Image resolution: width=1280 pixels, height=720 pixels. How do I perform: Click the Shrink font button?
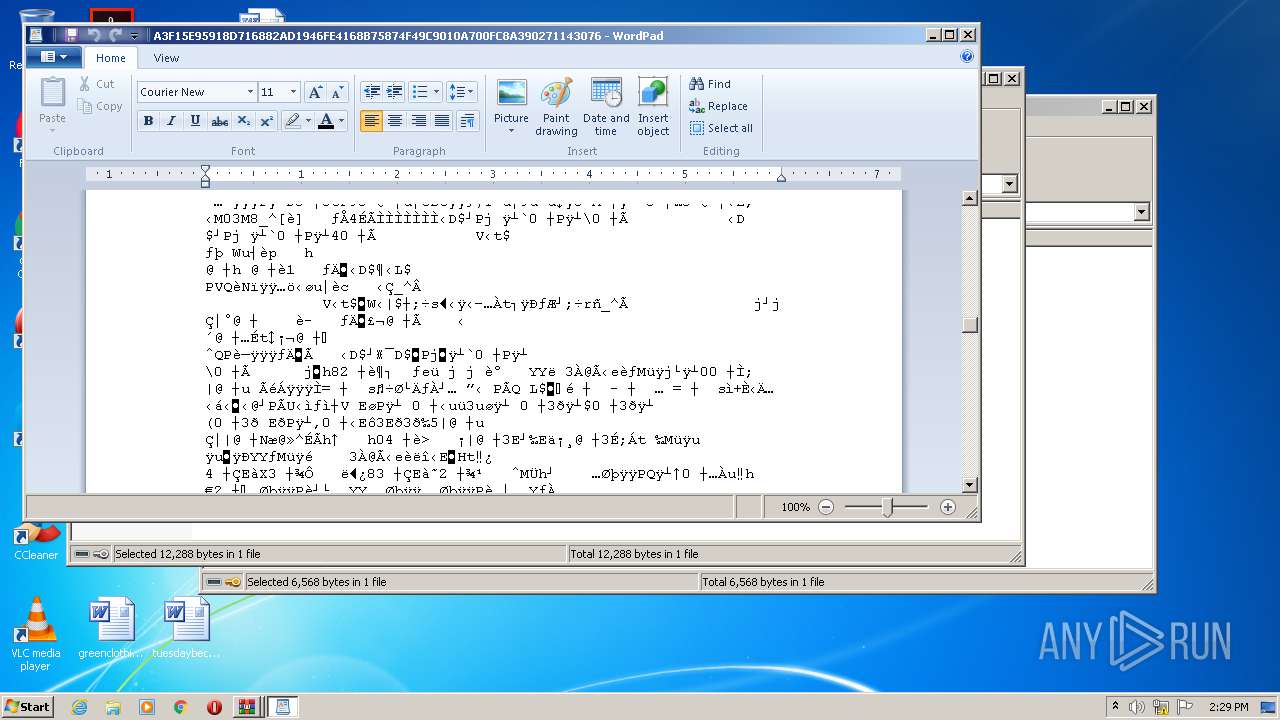(338, 92)
